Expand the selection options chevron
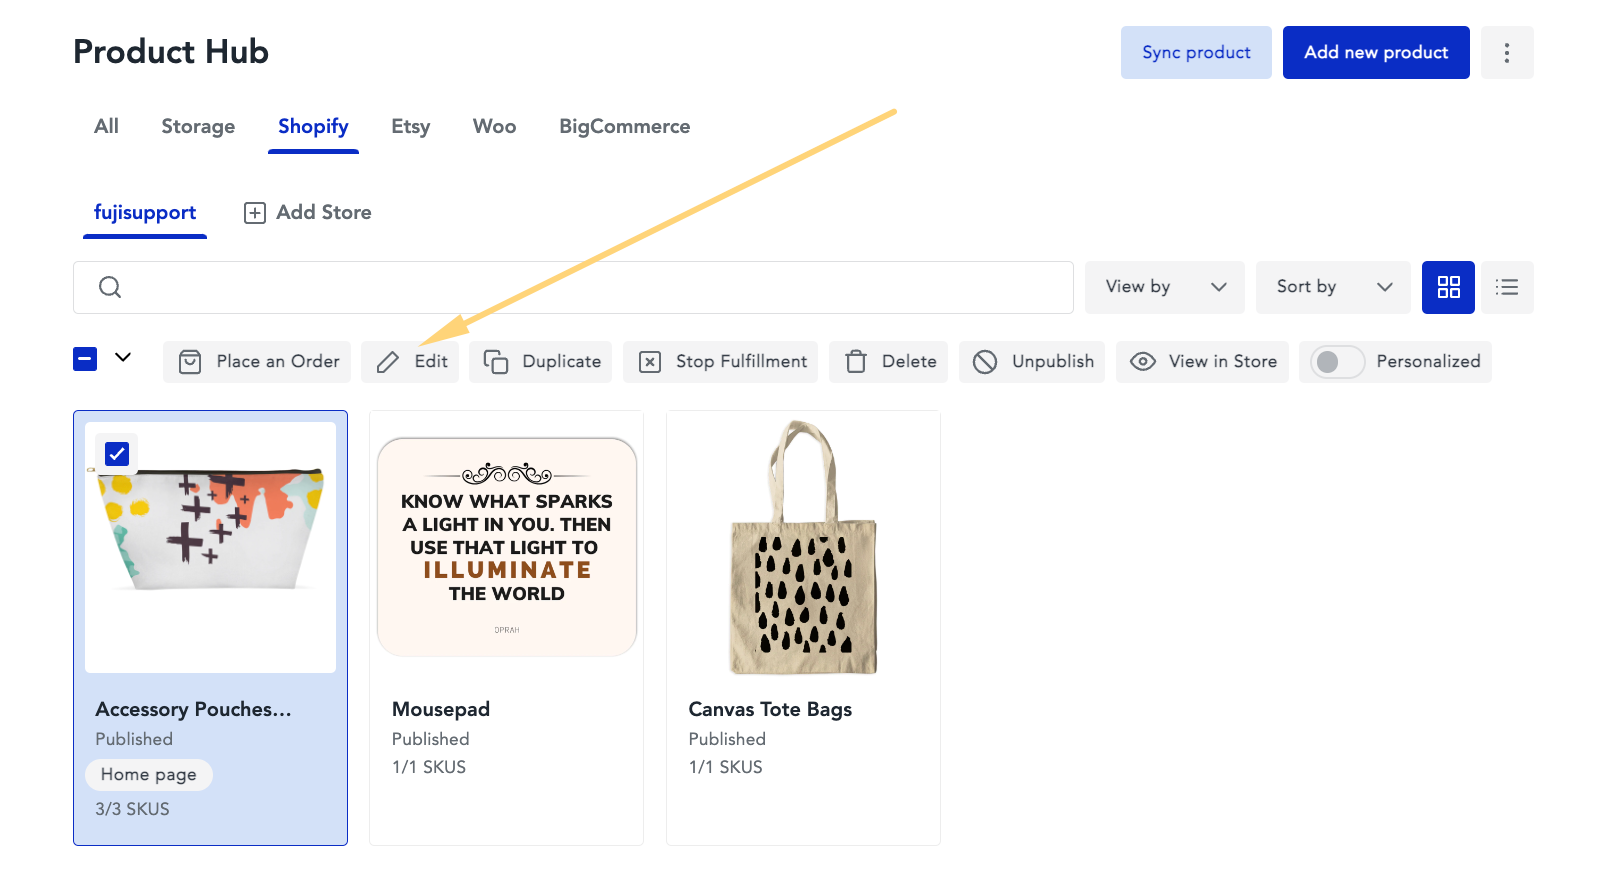Image resolution: width=1616 pixels, height=896 pixels. pos(123,357)
